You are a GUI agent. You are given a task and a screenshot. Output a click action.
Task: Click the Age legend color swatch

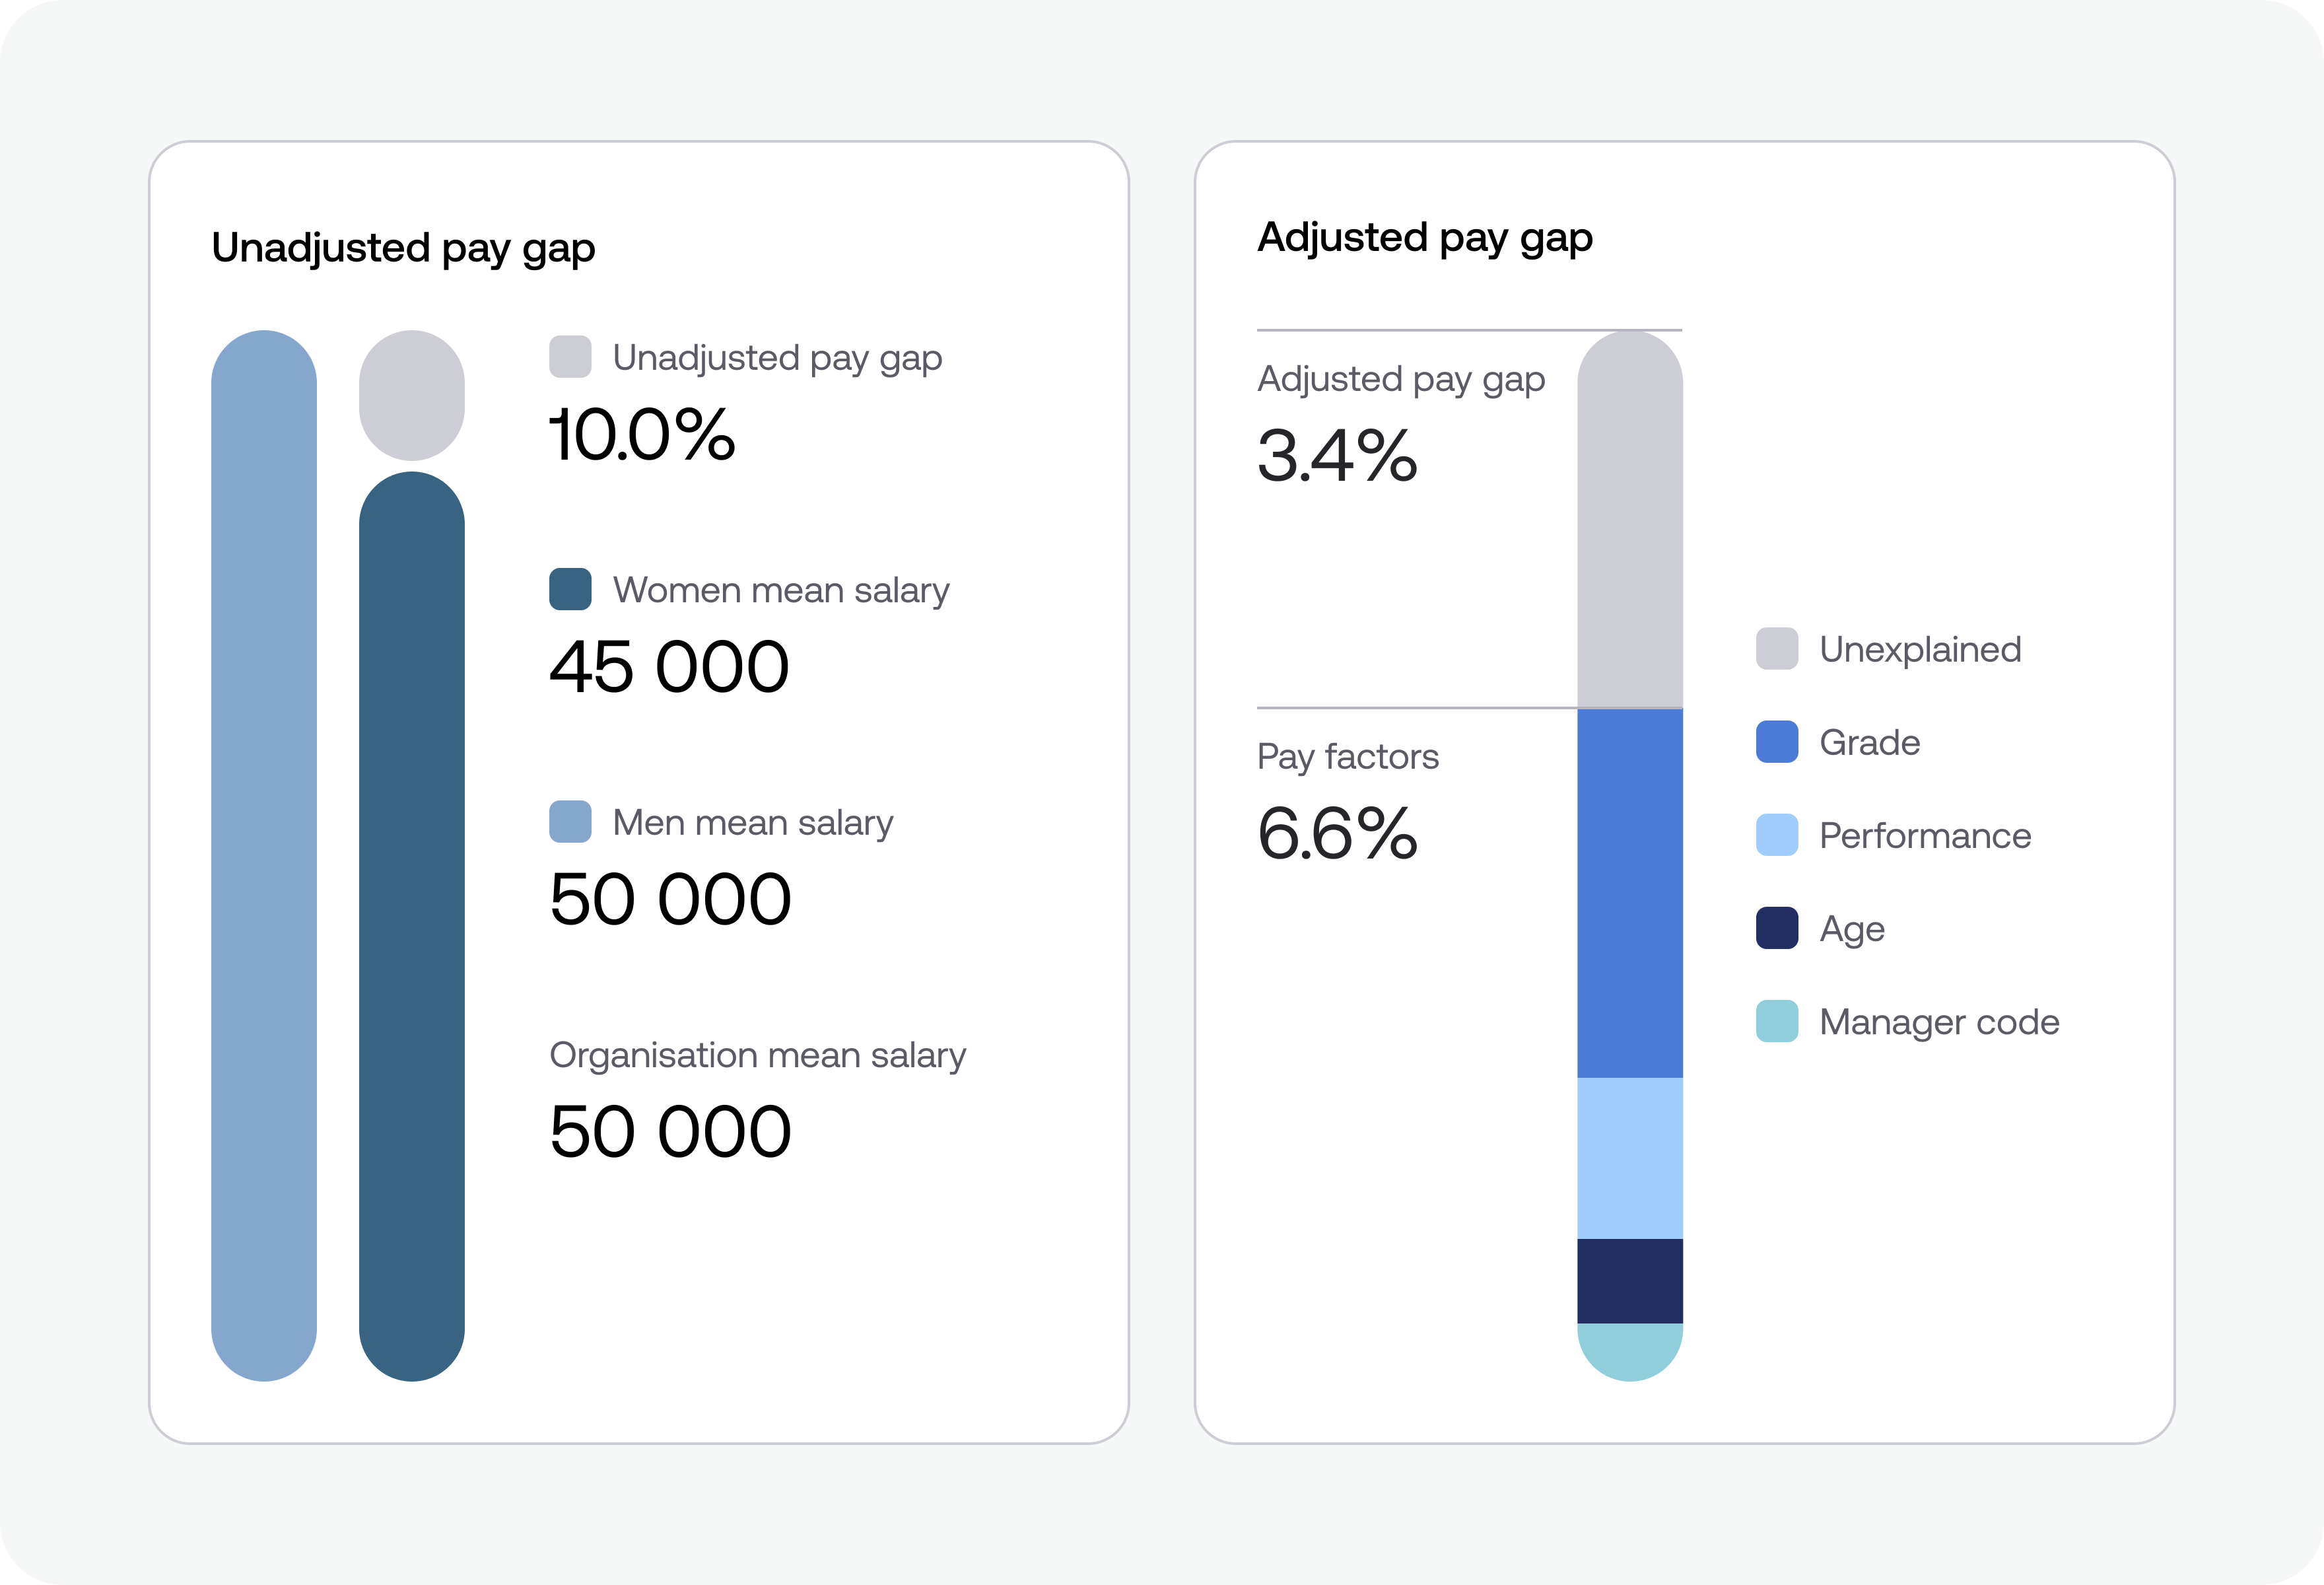(1777, 928)
